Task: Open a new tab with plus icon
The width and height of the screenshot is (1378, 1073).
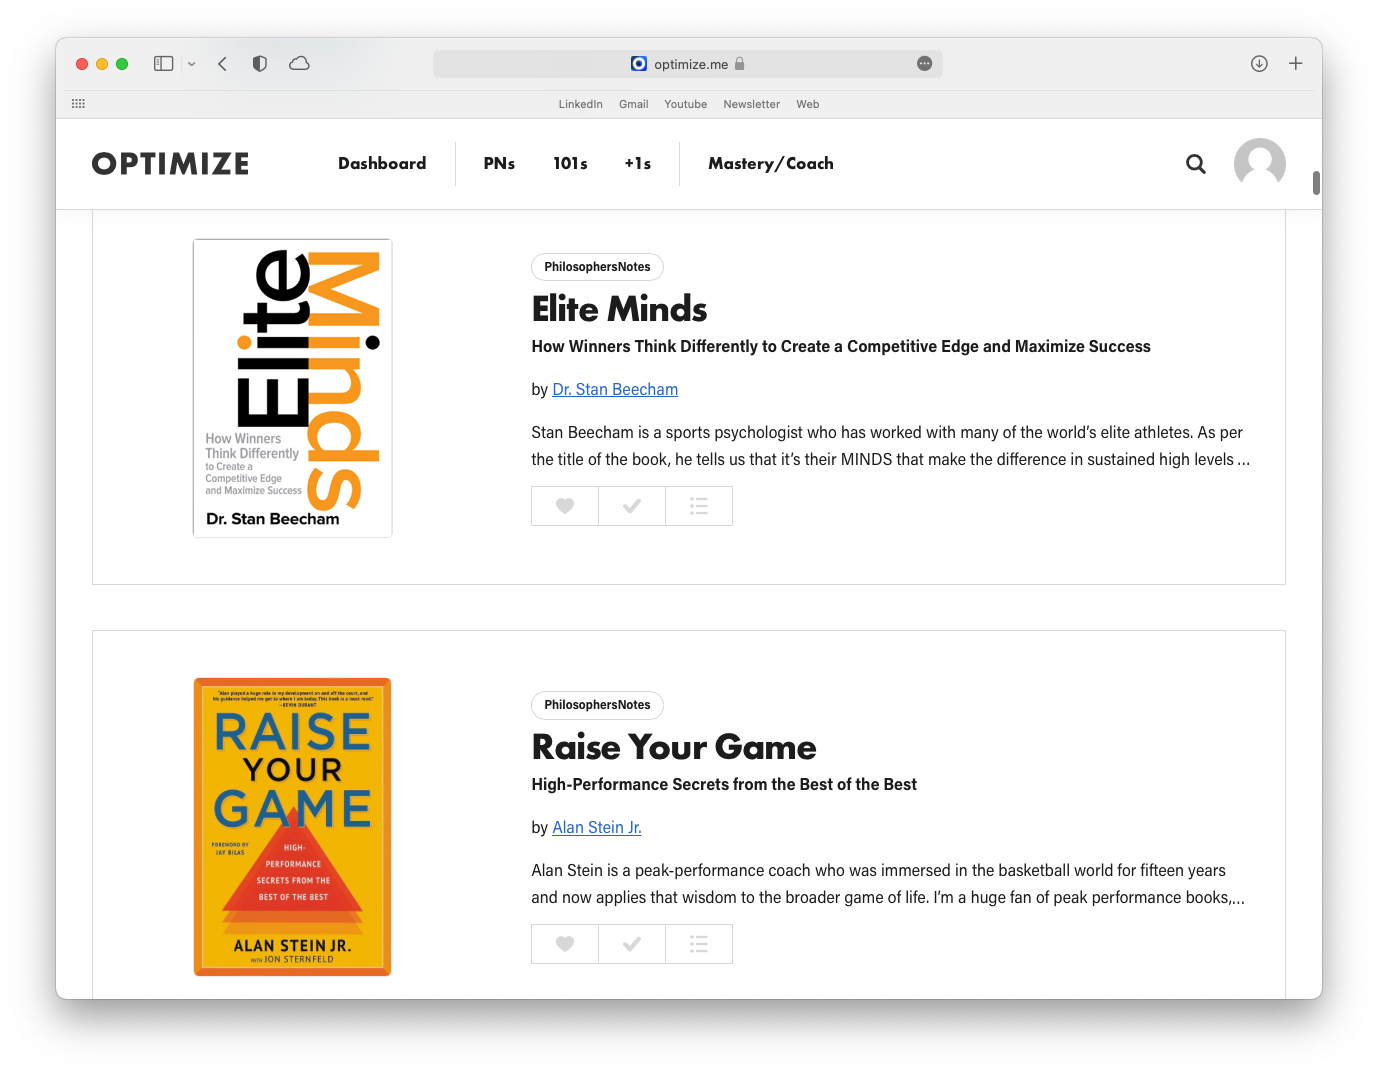Action: (x=1296, y=64)
